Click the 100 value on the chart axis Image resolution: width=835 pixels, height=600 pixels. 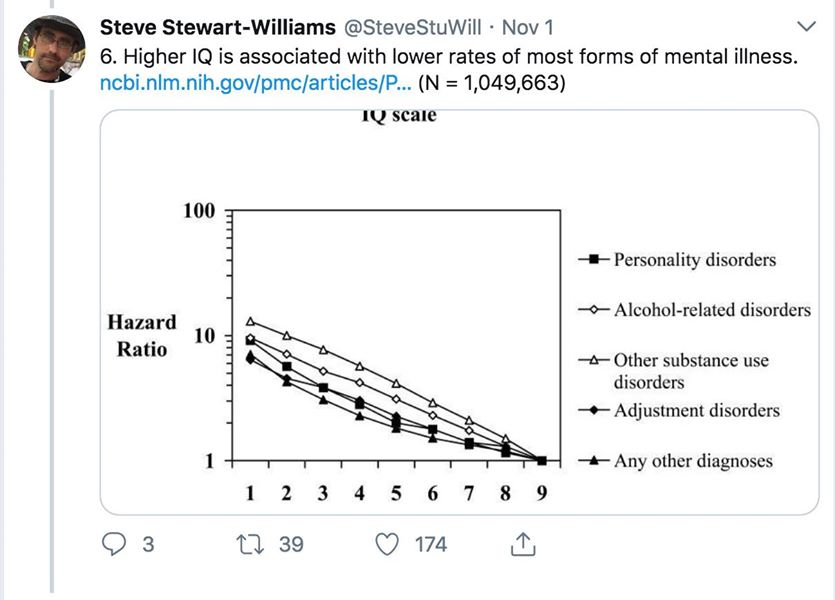coord(198,211)
